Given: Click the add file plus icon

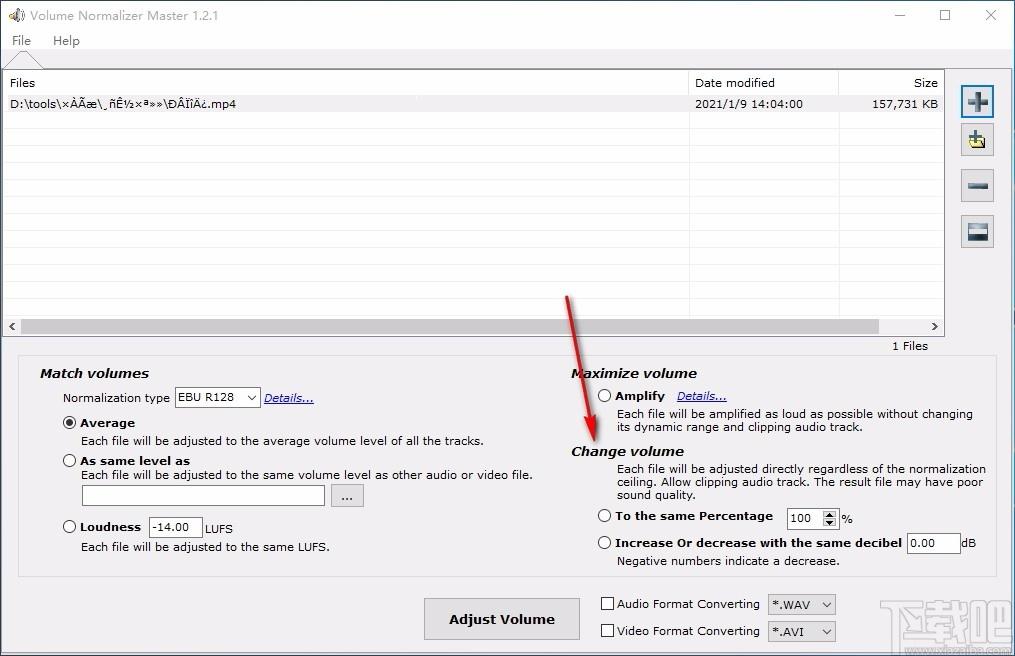Looking at the screenshot, I should (x=977, y=102).
